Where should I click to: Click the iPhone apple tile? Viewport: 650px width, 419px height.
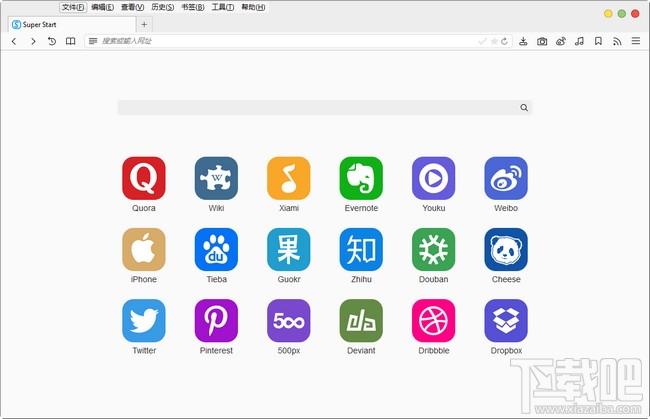point(144,249)
